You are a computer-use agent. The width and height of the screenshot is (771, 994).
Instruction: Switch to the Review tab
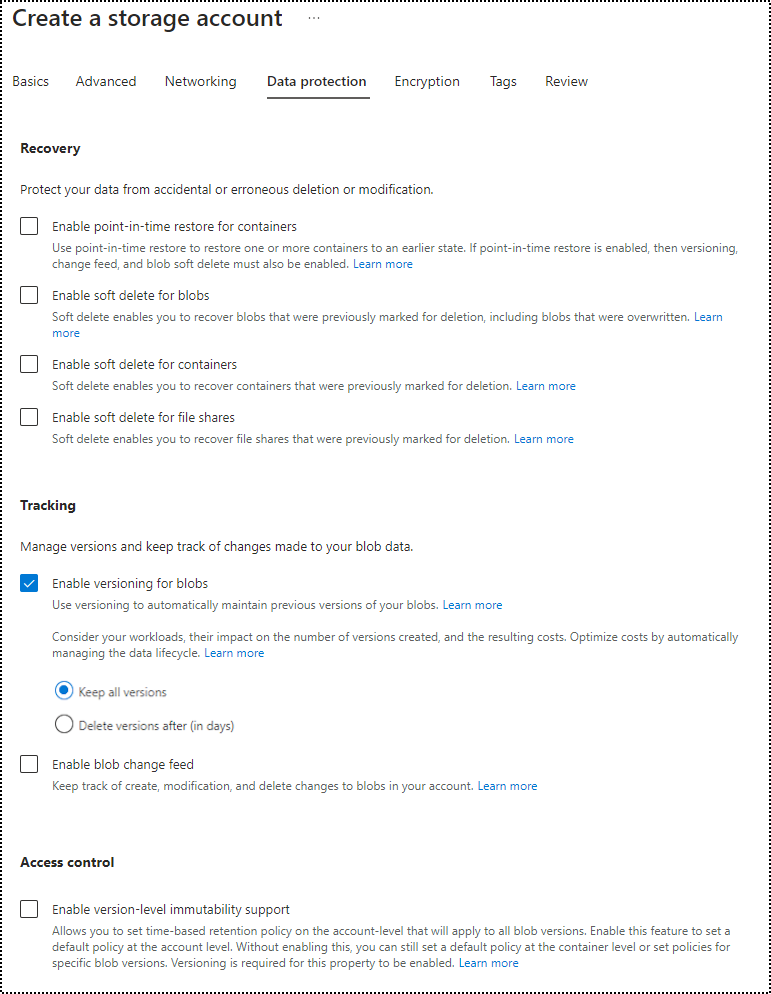[x=566, y=81]
